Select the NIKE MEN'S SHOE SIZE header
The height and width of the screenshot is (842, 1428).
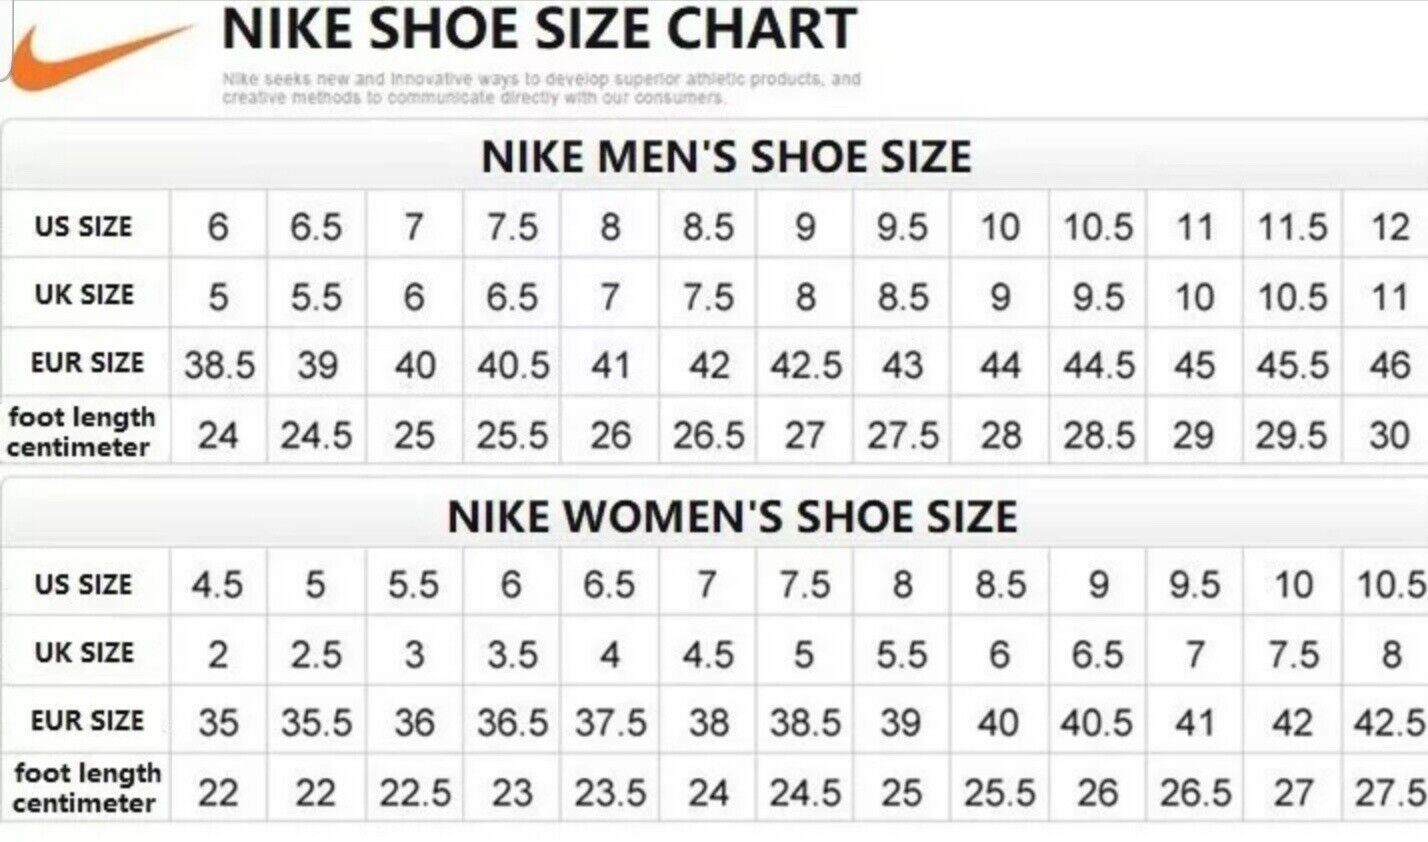726,158
